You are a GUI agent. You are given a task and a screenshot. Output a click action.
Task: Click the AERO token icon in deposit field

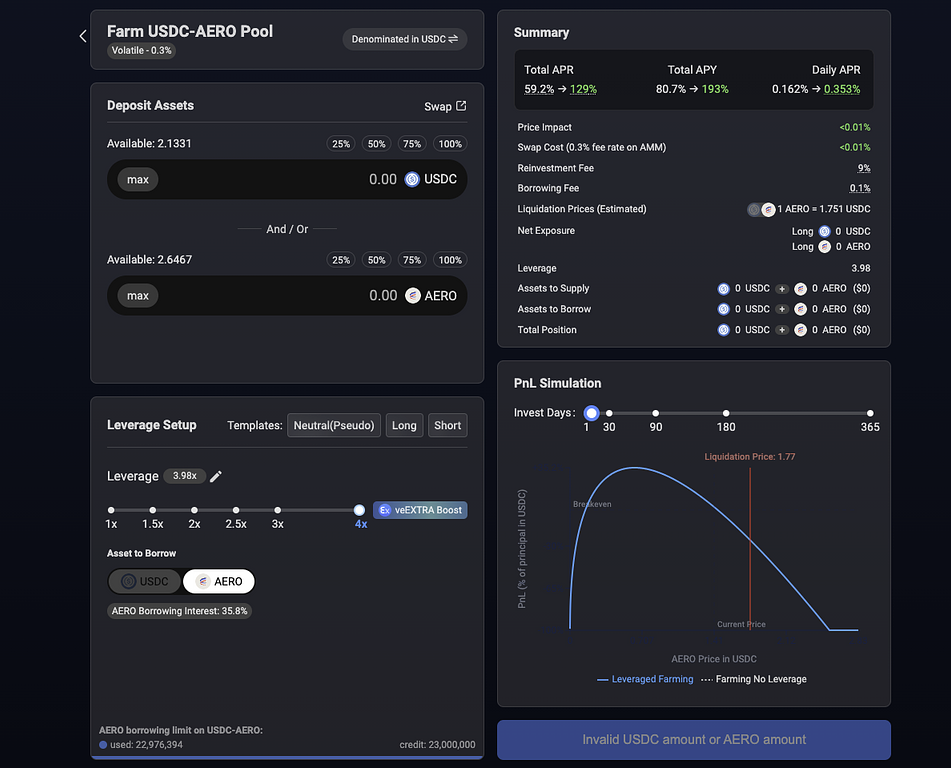click(412, 296)
